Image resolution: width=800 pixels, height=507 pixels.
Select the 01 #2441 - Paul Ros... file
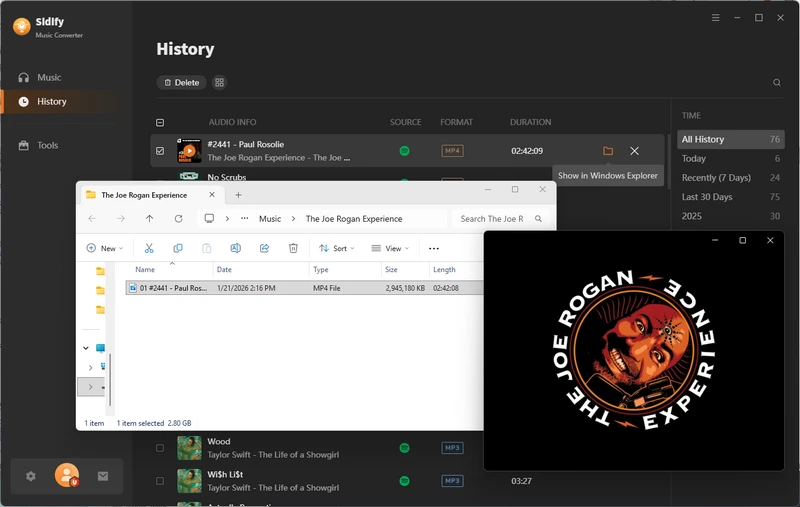pyautogui.click(x=304, y=288)
